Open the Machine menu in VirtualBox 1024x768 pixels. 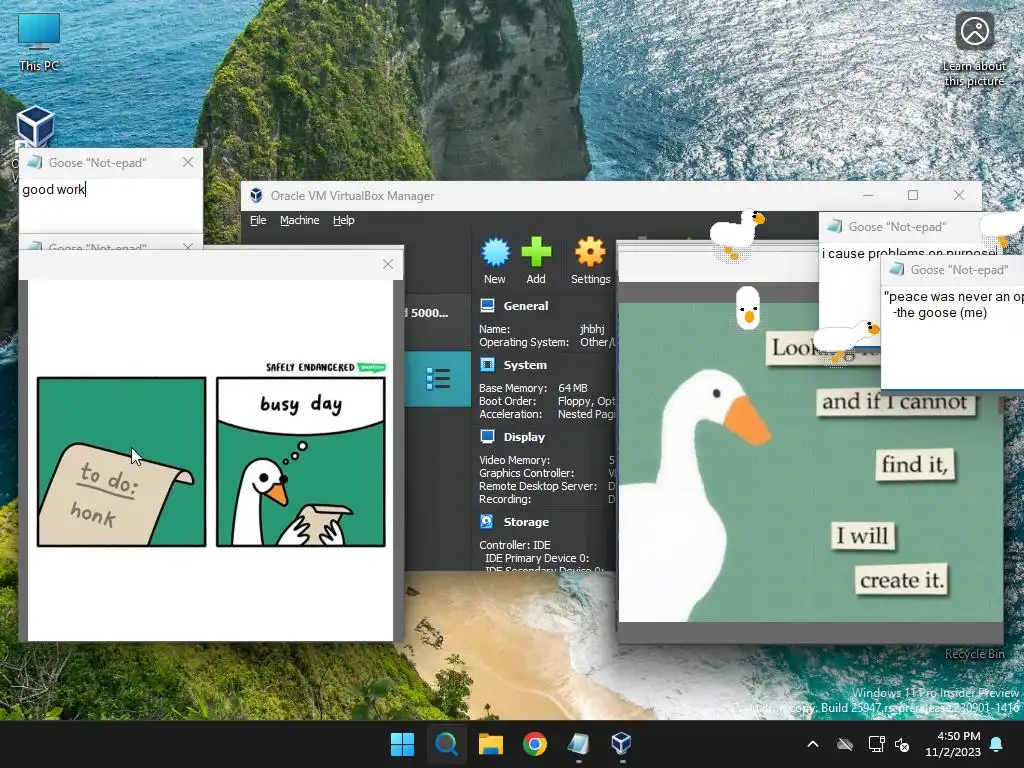300,220
